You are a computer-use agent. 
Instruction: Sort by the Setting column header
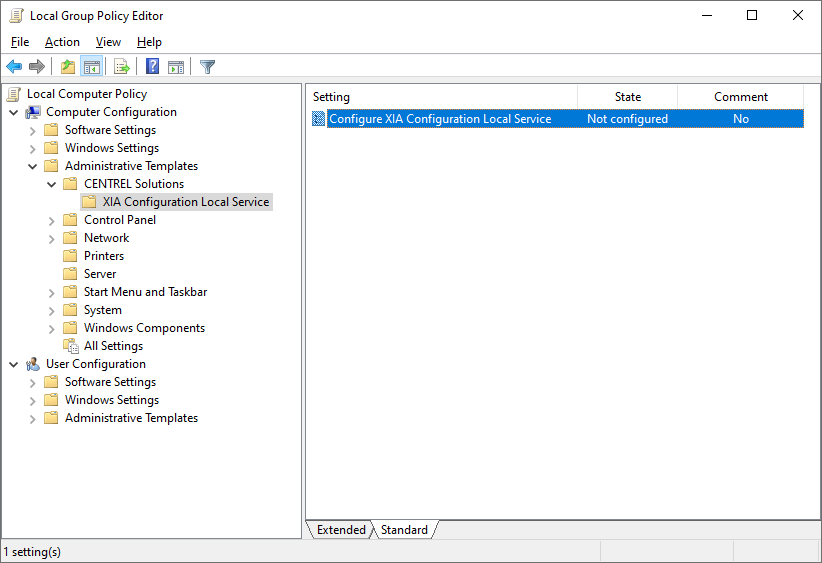tap(441, 97)
